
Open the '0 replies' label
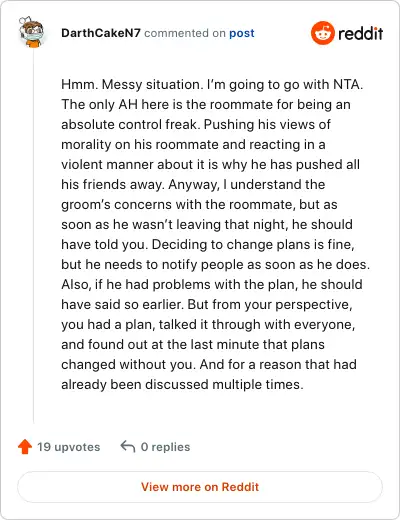pos(165,447)
